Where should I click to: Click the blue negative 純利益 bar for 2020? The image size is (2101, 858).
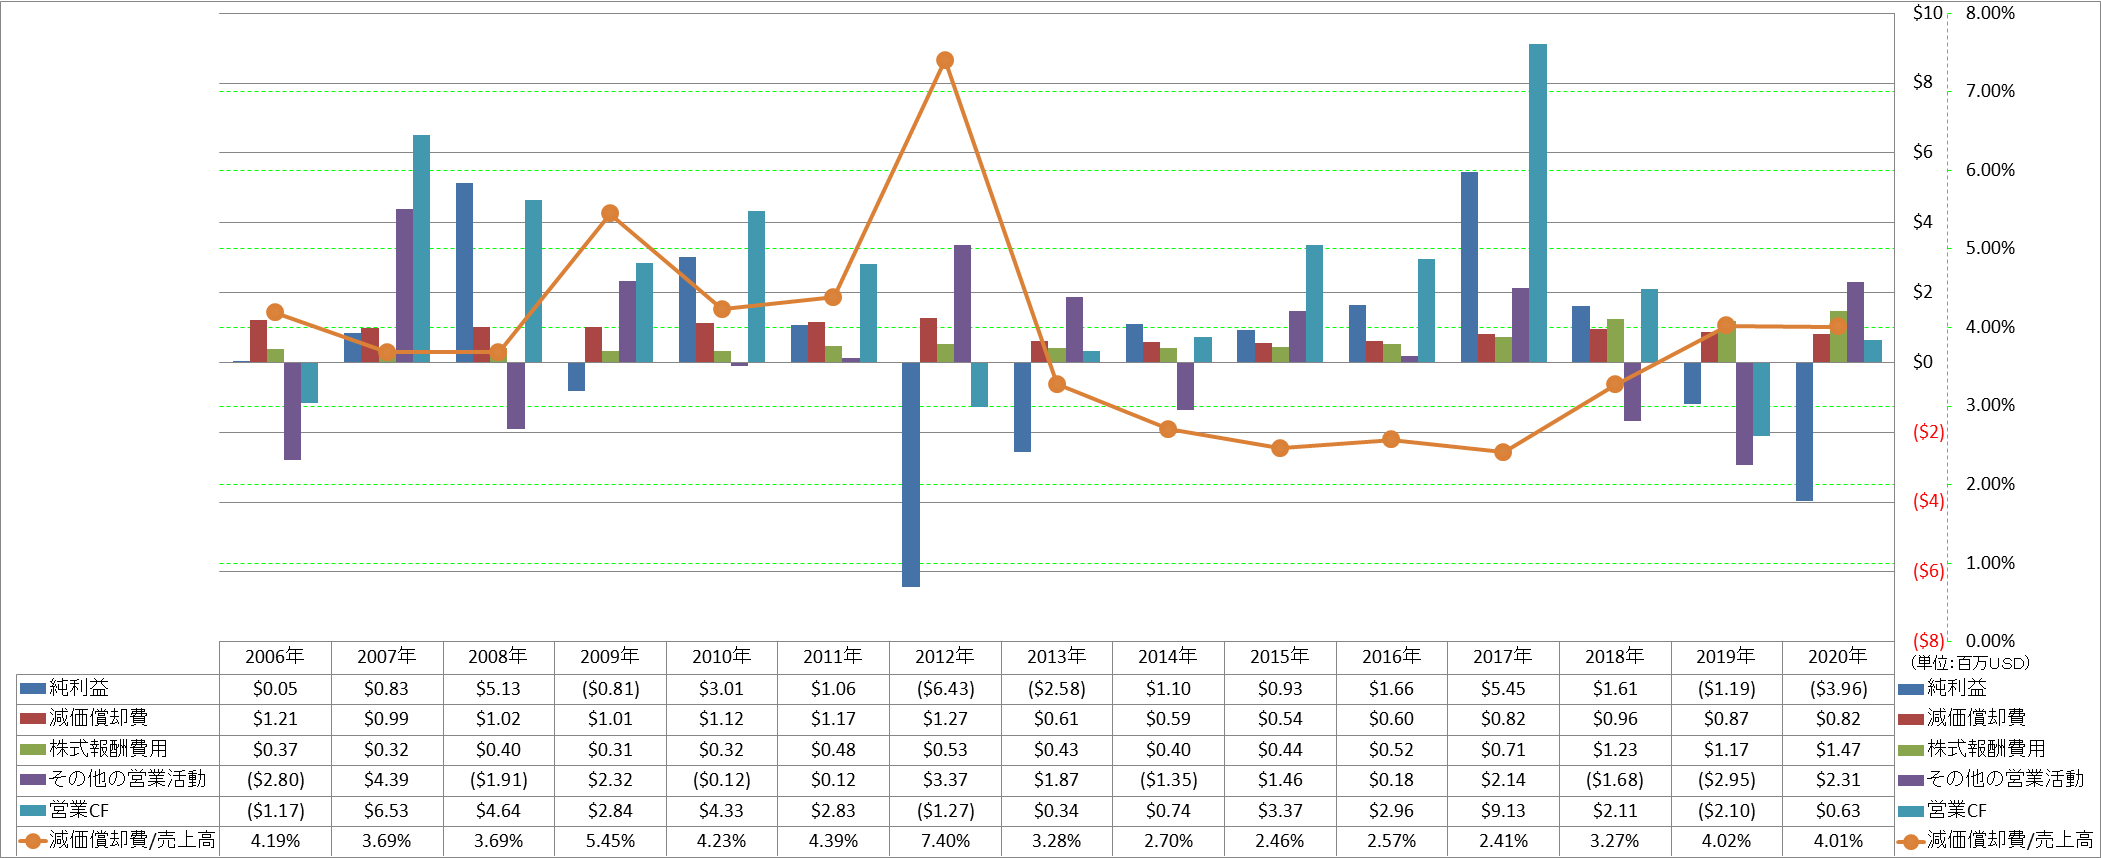(x=1804, y=431)
